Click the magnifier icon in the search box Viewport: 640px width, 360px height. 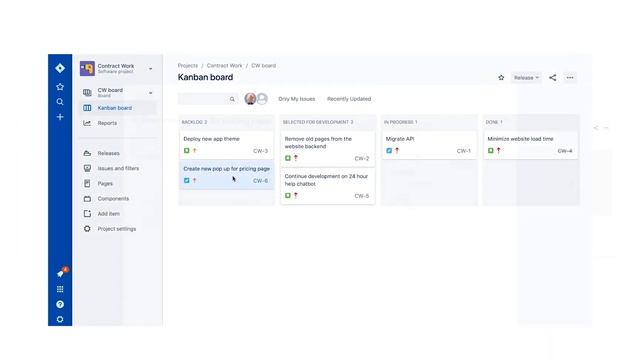(x=232, y=99)
